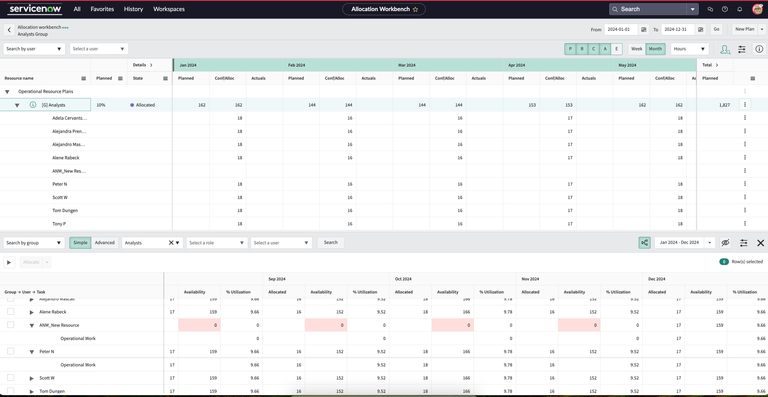
Task: Expand the Scott W row
Action: tap(31, 378)
